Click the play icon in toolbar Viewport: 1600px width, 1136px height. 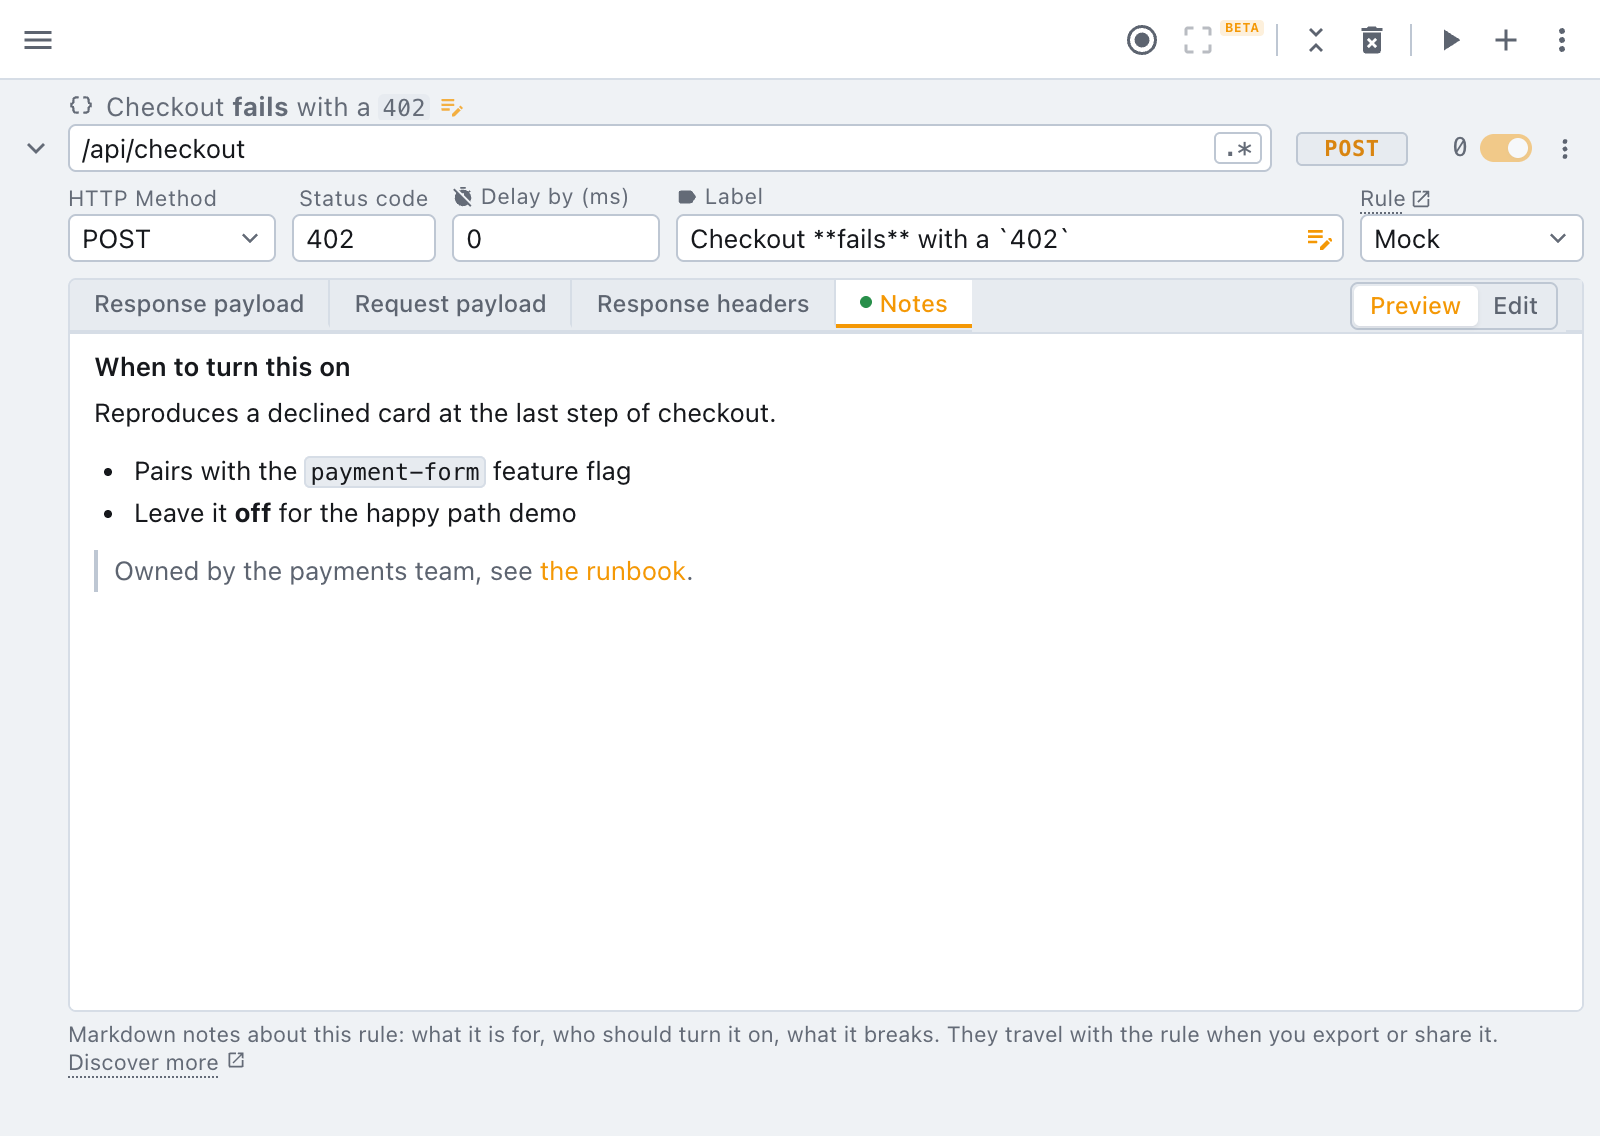click(1451, 40)
